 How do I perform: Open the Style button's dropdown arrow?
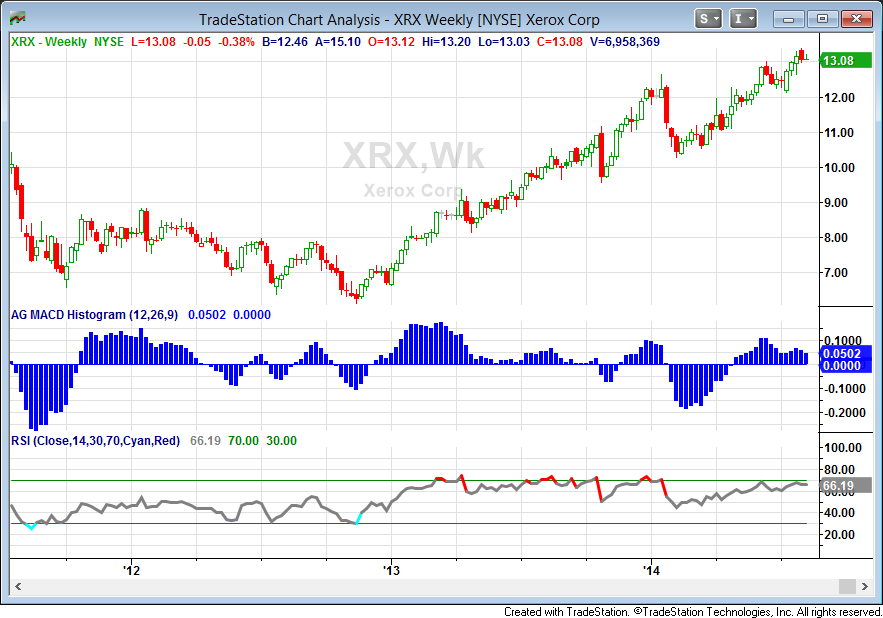716,17
